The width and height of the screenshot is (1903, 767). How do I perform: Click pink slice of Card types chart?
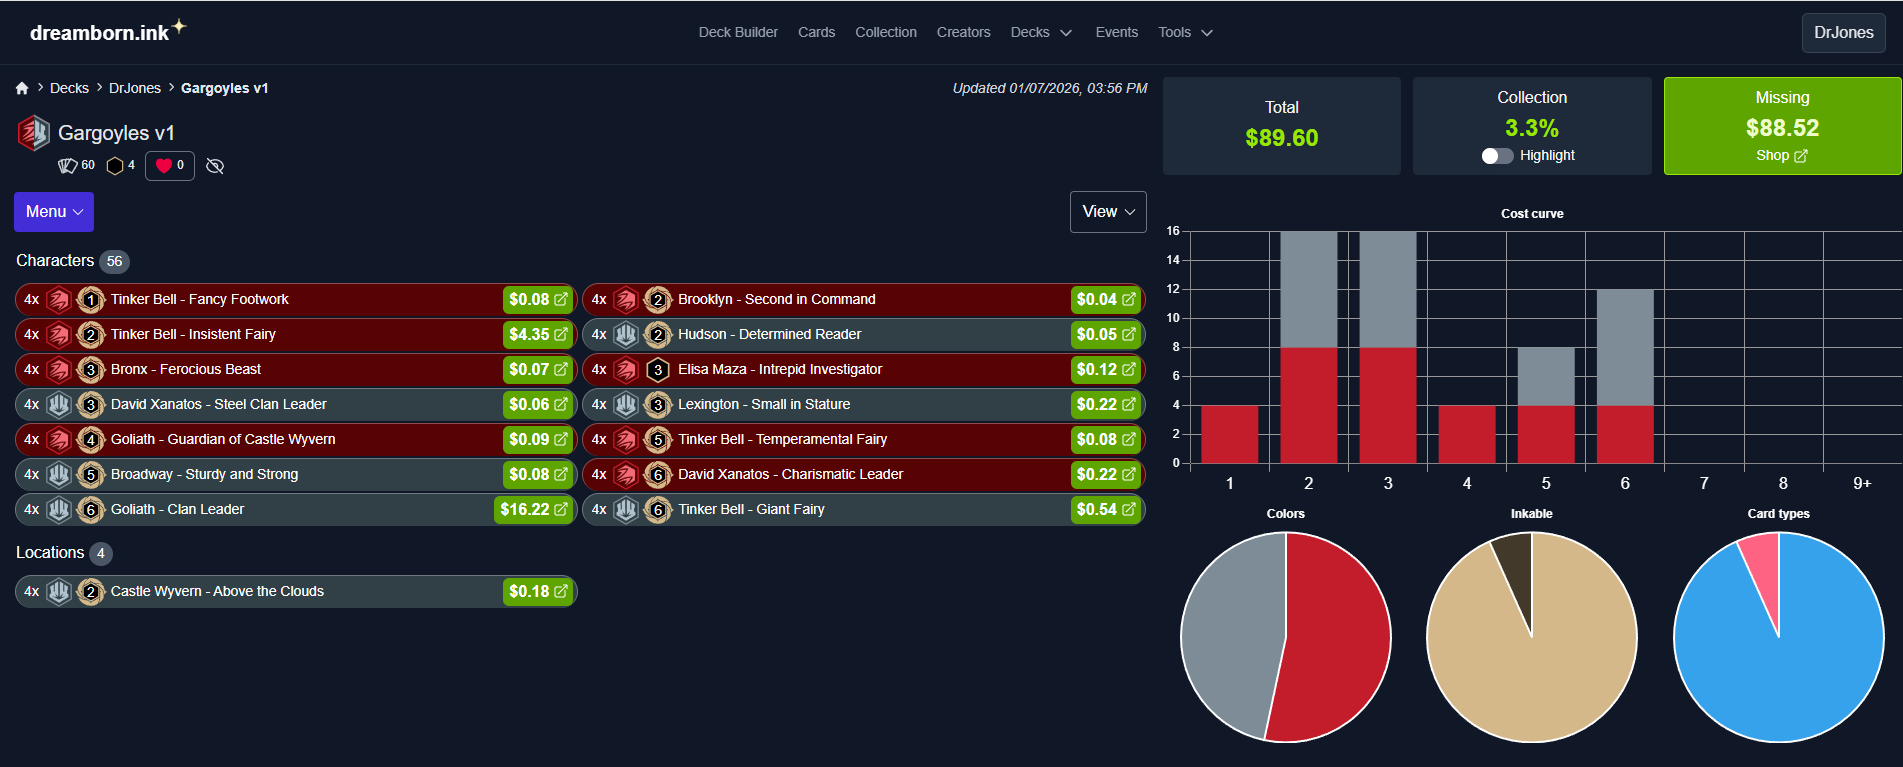1763,570
